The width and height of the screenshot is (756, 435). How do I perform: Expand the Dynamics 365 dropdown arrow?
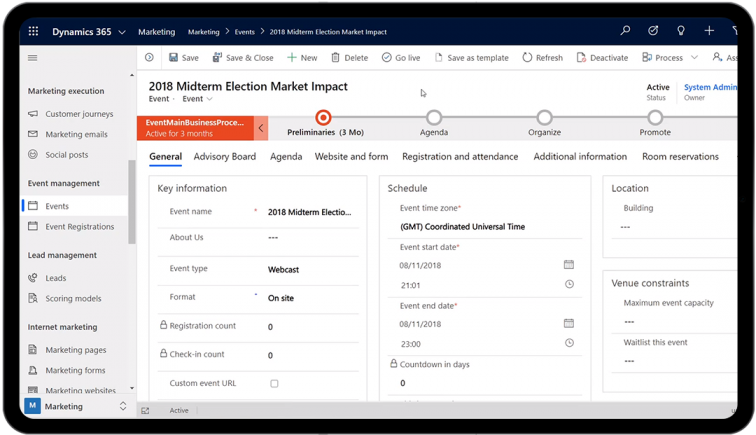click(122, 32)
